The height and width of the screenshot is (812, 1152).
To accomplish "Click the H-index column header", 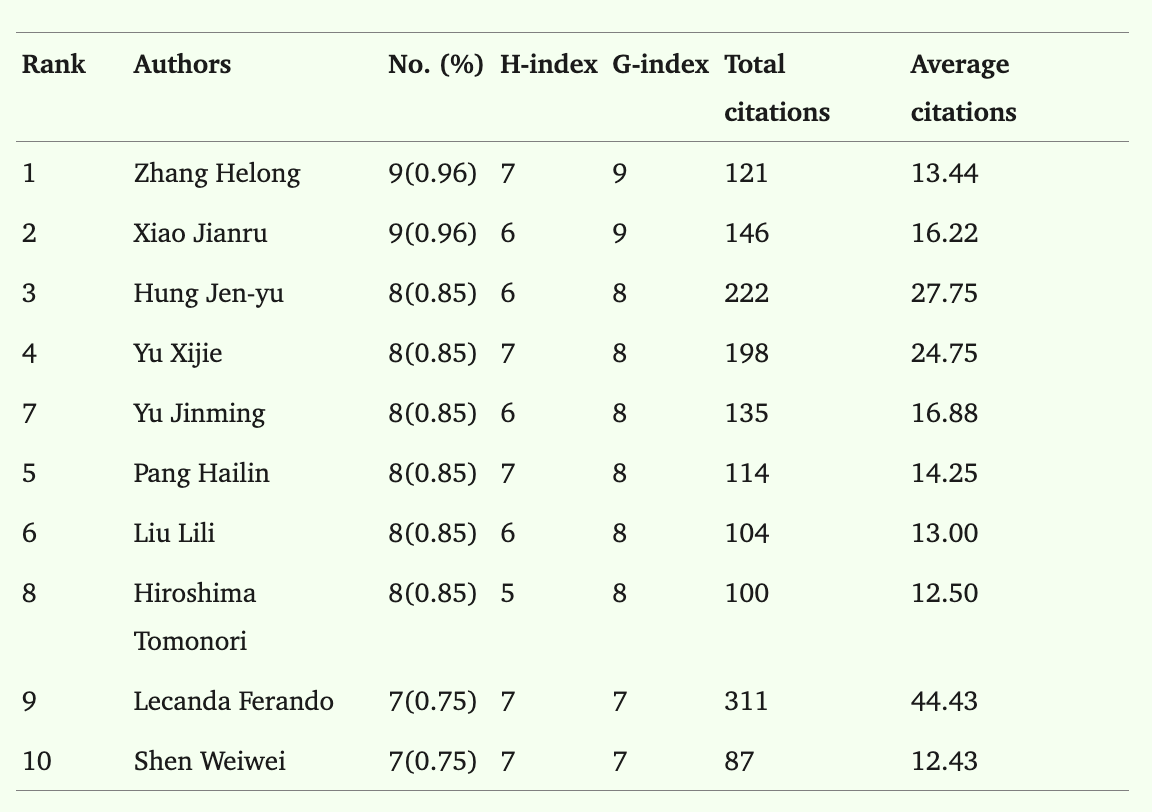I will coord(549,65).
